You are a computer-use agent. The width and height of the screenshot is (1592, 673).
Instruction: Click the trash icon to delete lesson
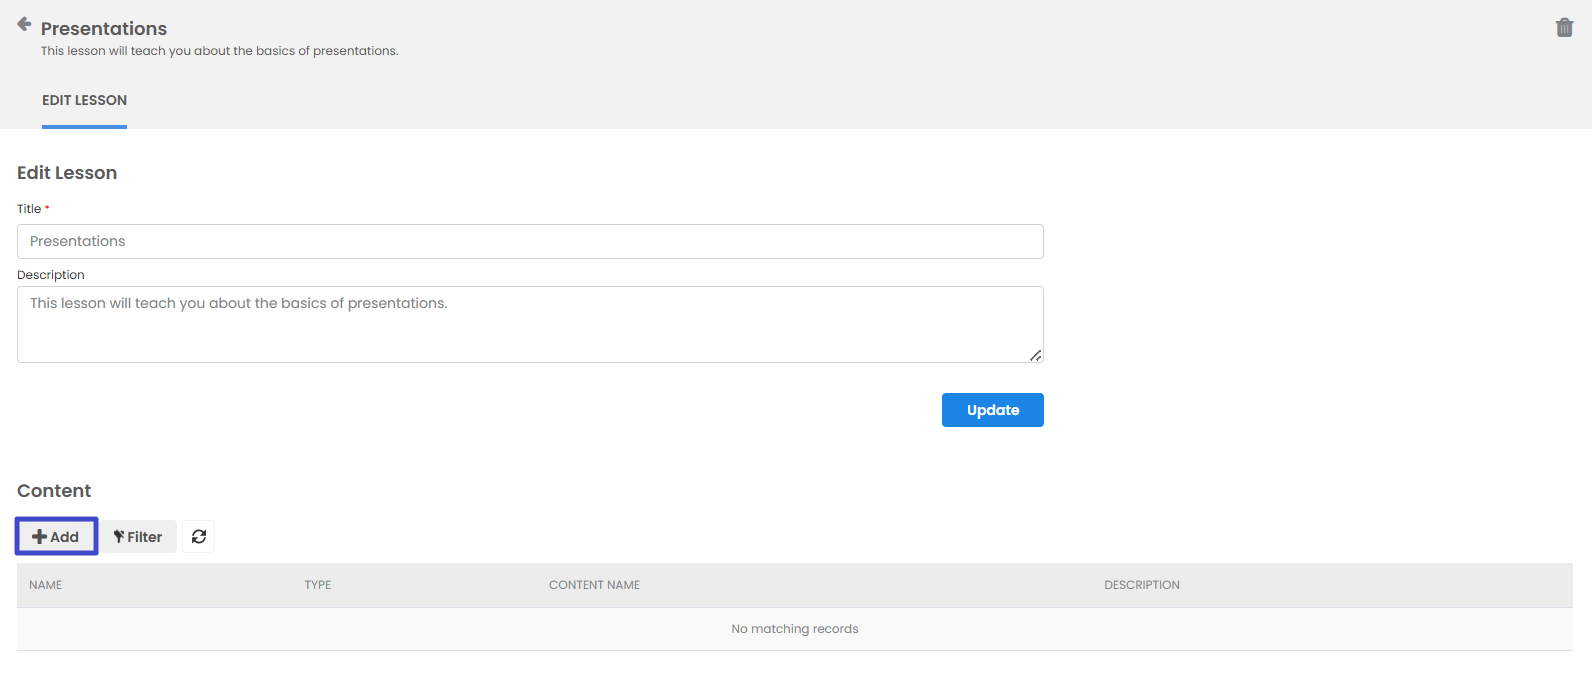click(1564, 28)
